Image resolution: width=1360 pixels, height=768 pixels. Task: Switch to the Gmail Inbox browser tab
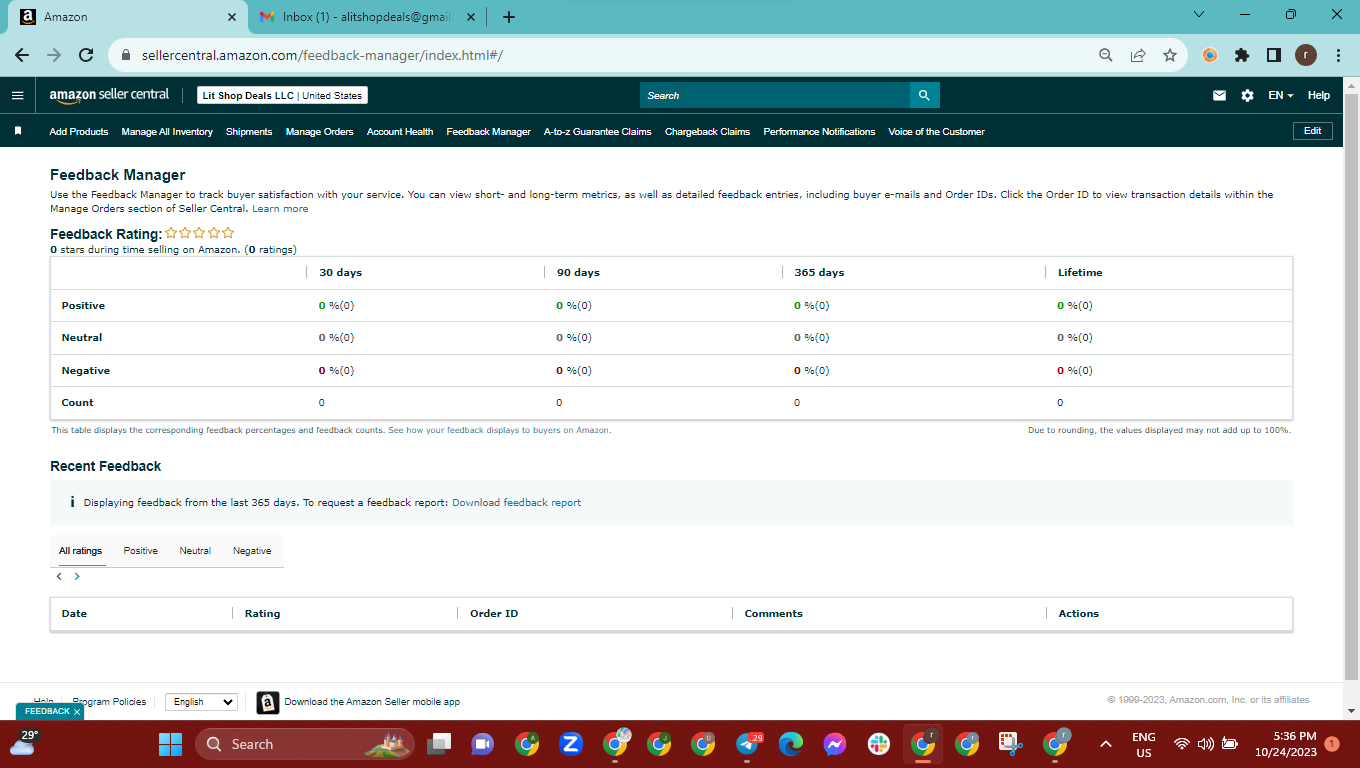pos(368,17)
